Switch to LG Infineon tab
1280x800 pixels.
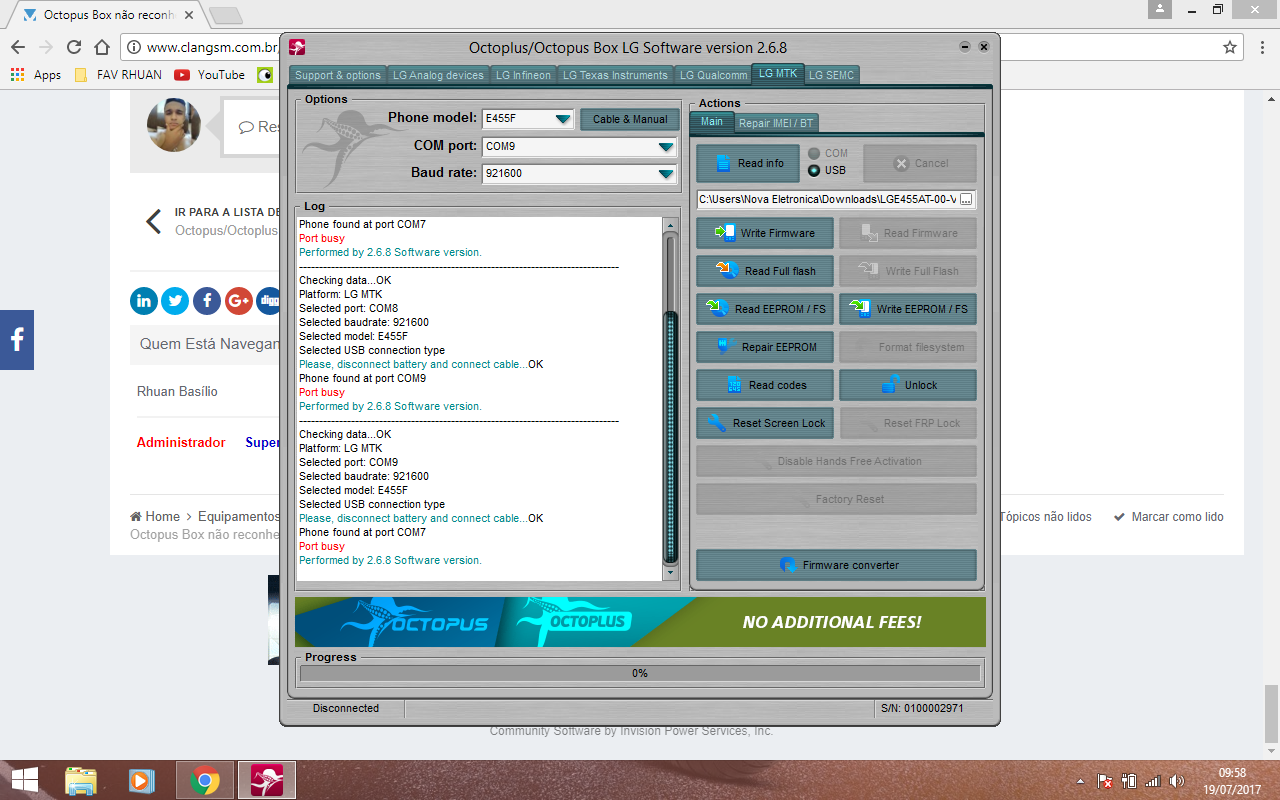tap(523, 75)
